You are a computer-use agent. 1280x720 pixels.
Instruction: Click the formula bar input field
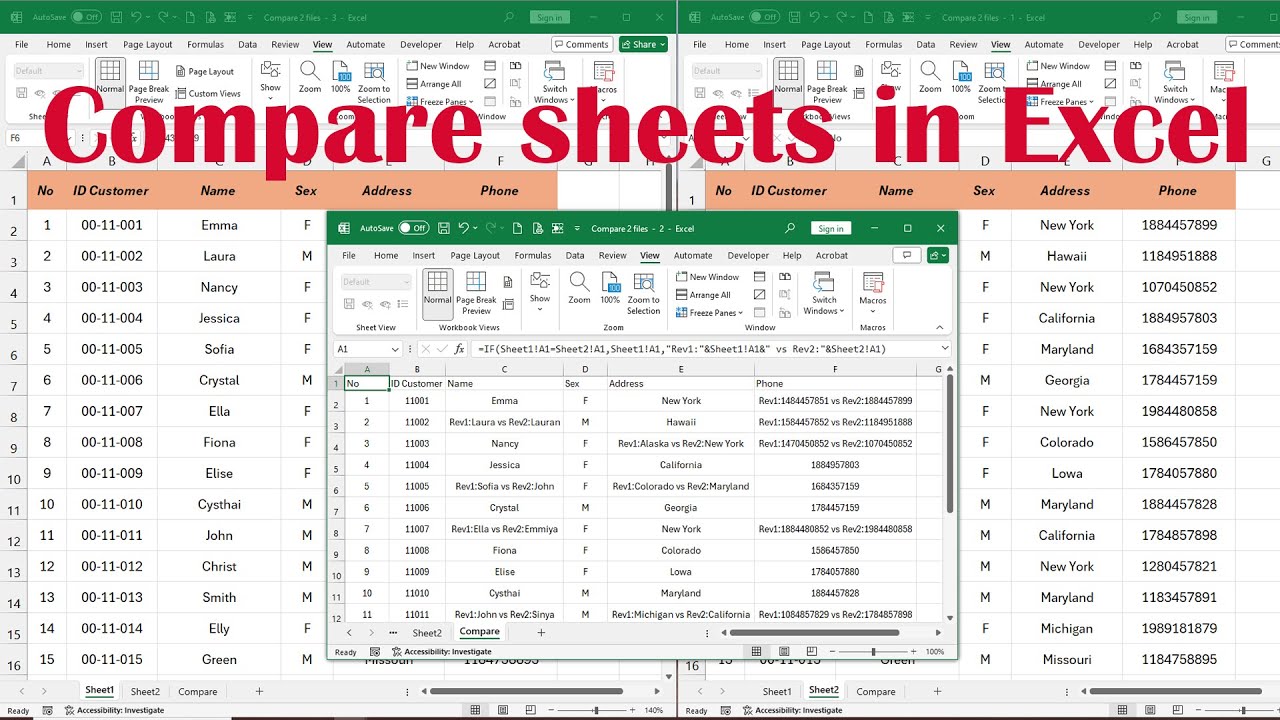[x=704, y=349]
